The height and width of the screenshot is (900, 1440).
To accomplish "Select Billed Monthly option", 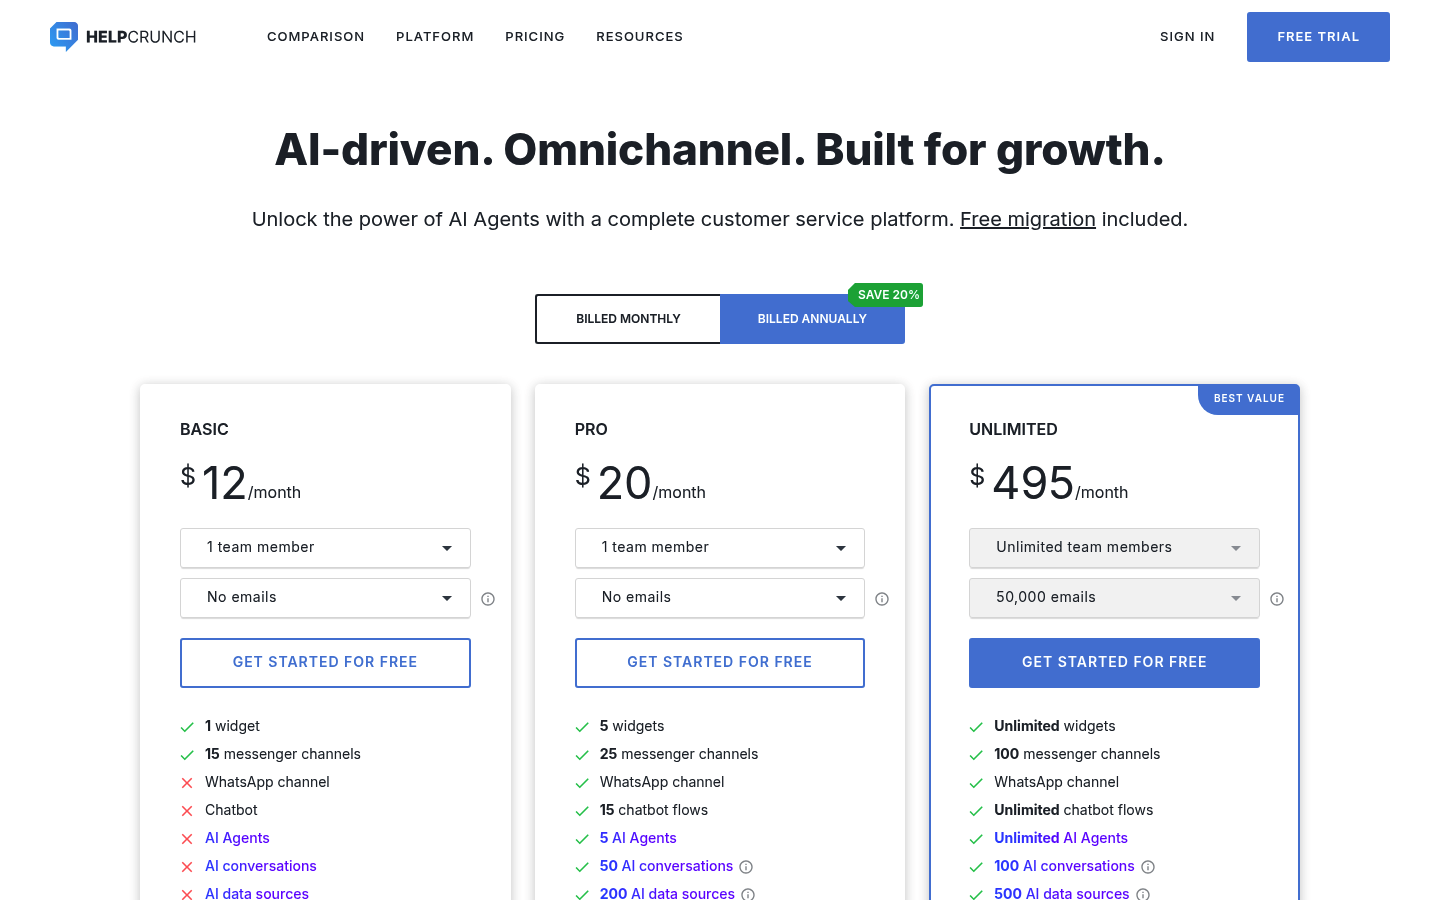I will (628, 319).
